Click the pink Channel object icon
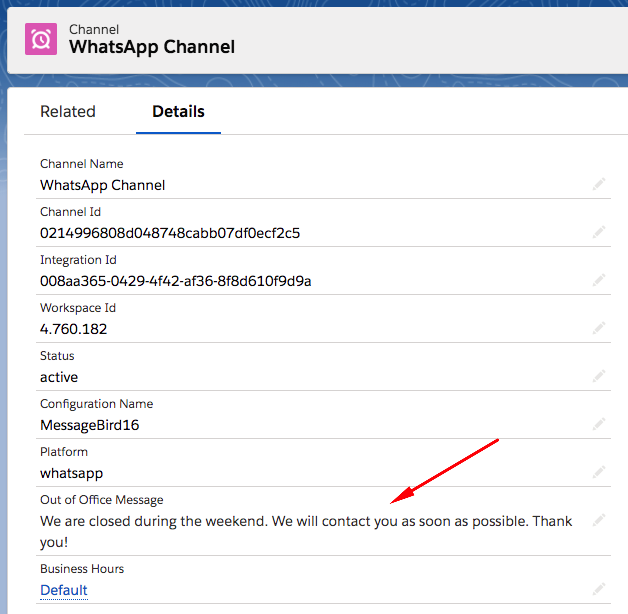Screen dimensions: 628x614 coord(42,38)
